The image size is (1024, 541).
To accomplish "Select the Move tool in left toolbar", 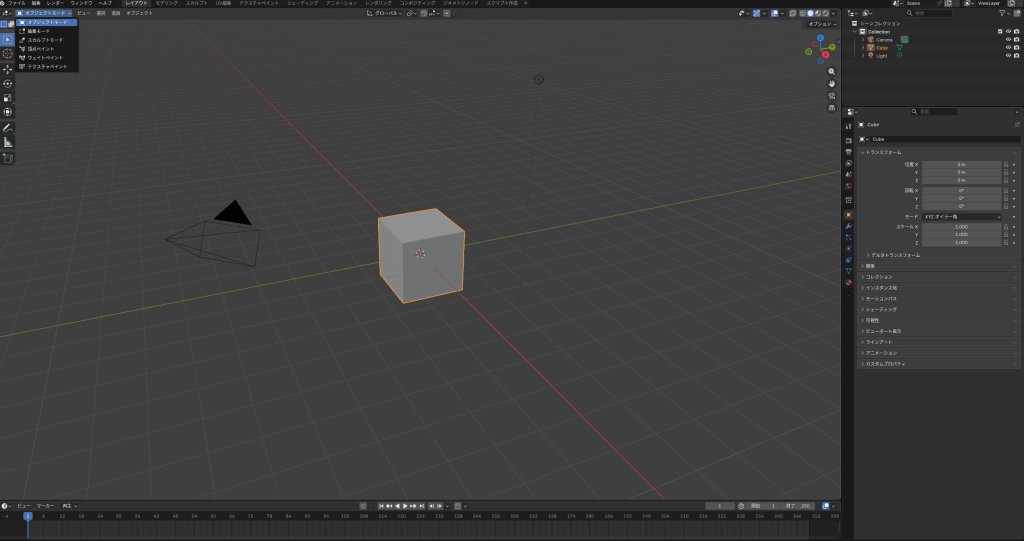I will [x=7, y=69].
